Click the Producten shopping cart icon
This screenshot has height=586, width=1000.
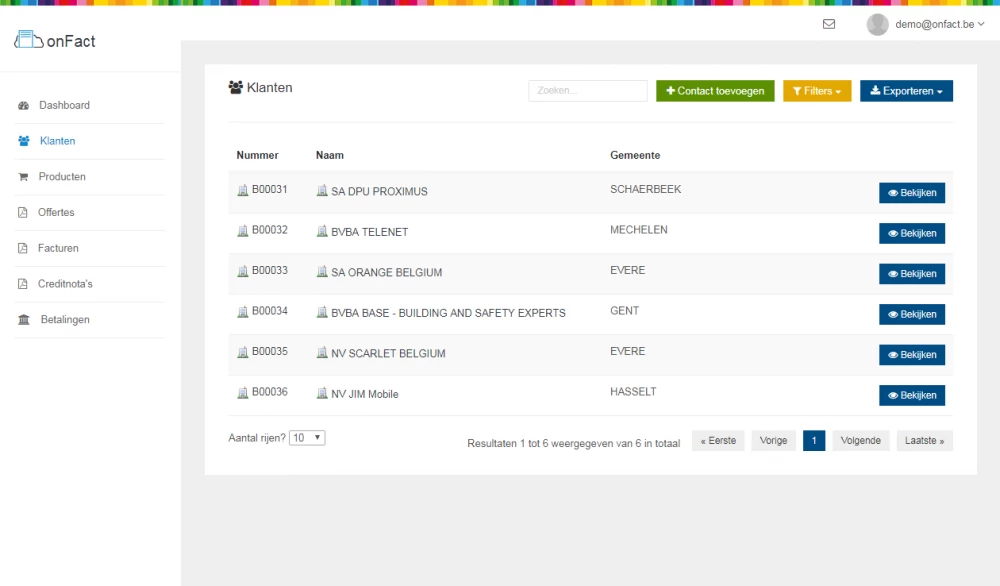coord(24,177)
